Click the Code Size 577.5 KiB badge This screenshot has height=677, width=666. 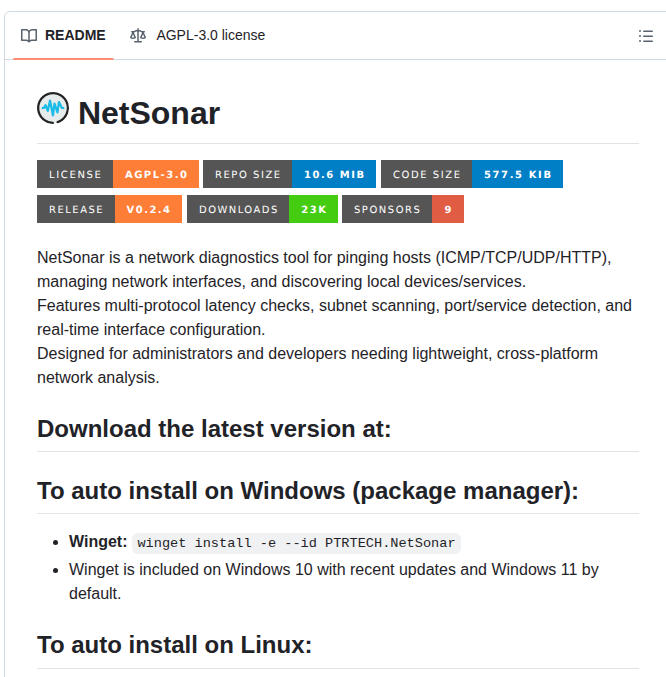pos(472,174)
